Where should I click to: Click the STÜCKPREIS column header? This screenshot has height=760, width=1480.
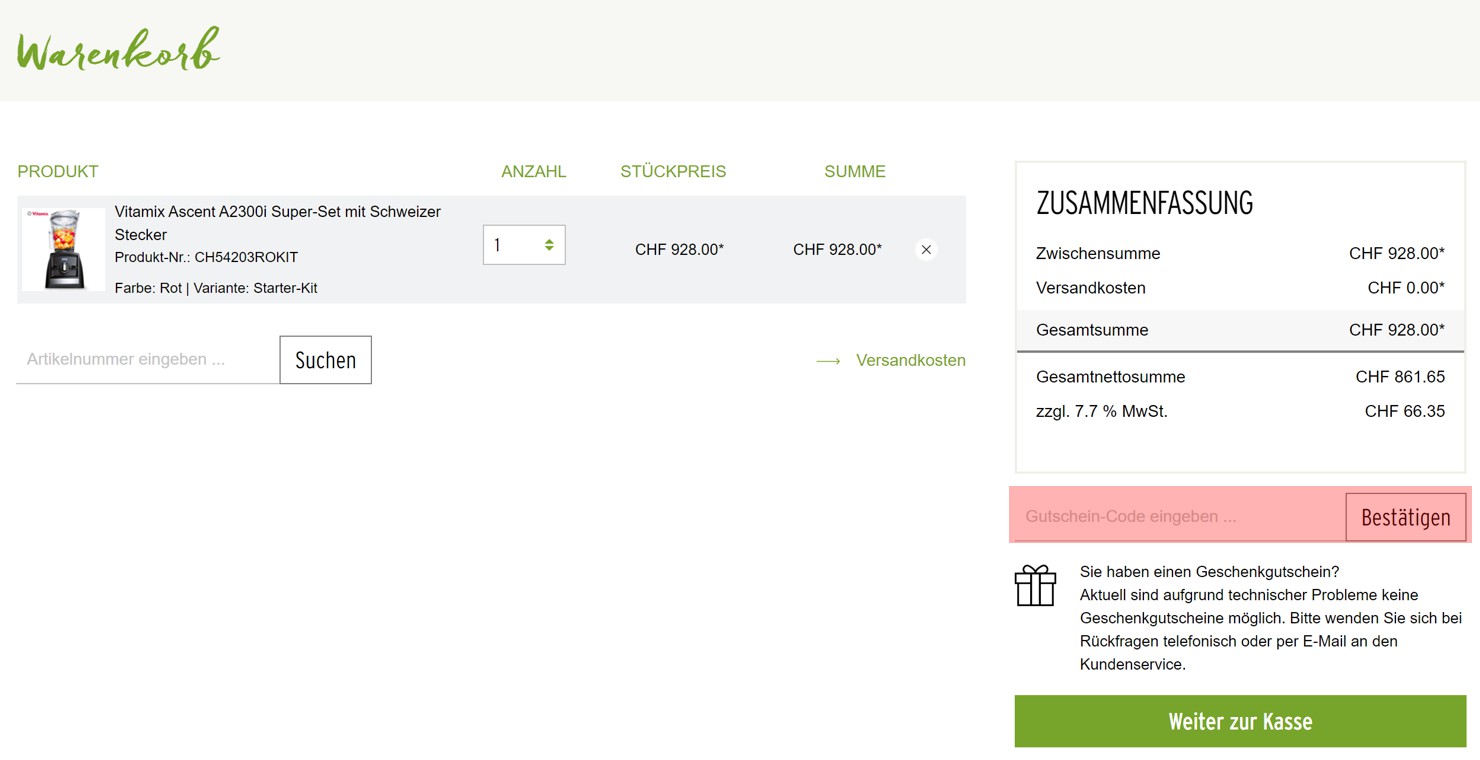pyautogui.click(x=673, y=172)
